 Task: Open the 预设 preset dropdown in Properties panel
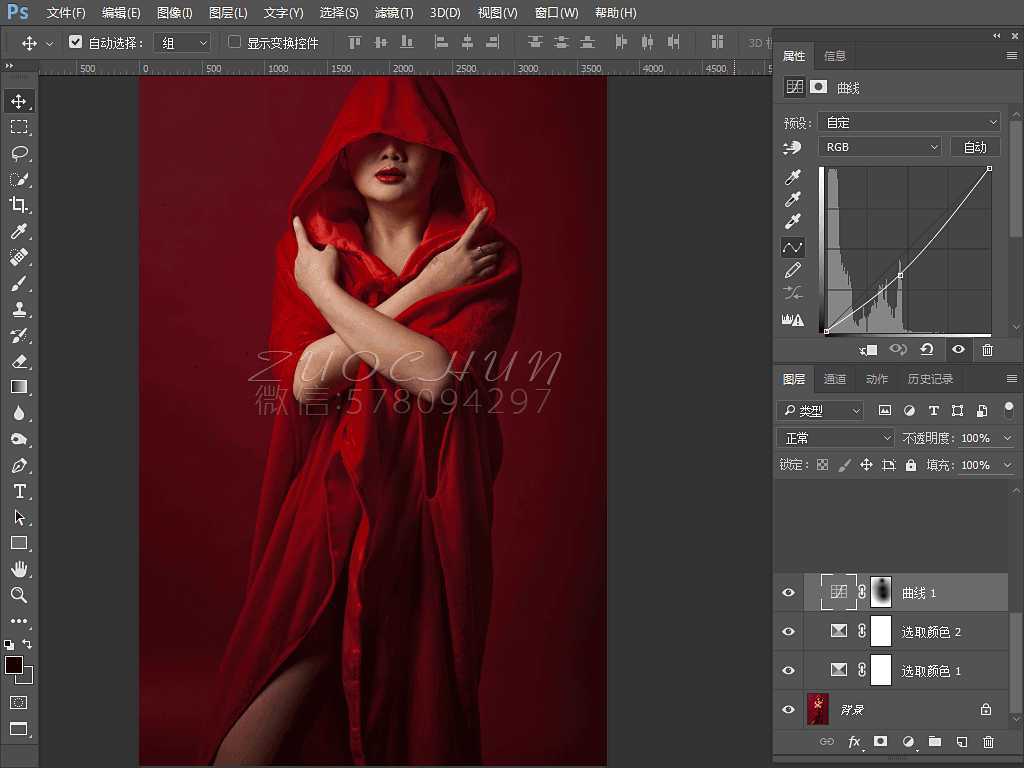click(908, 121)
